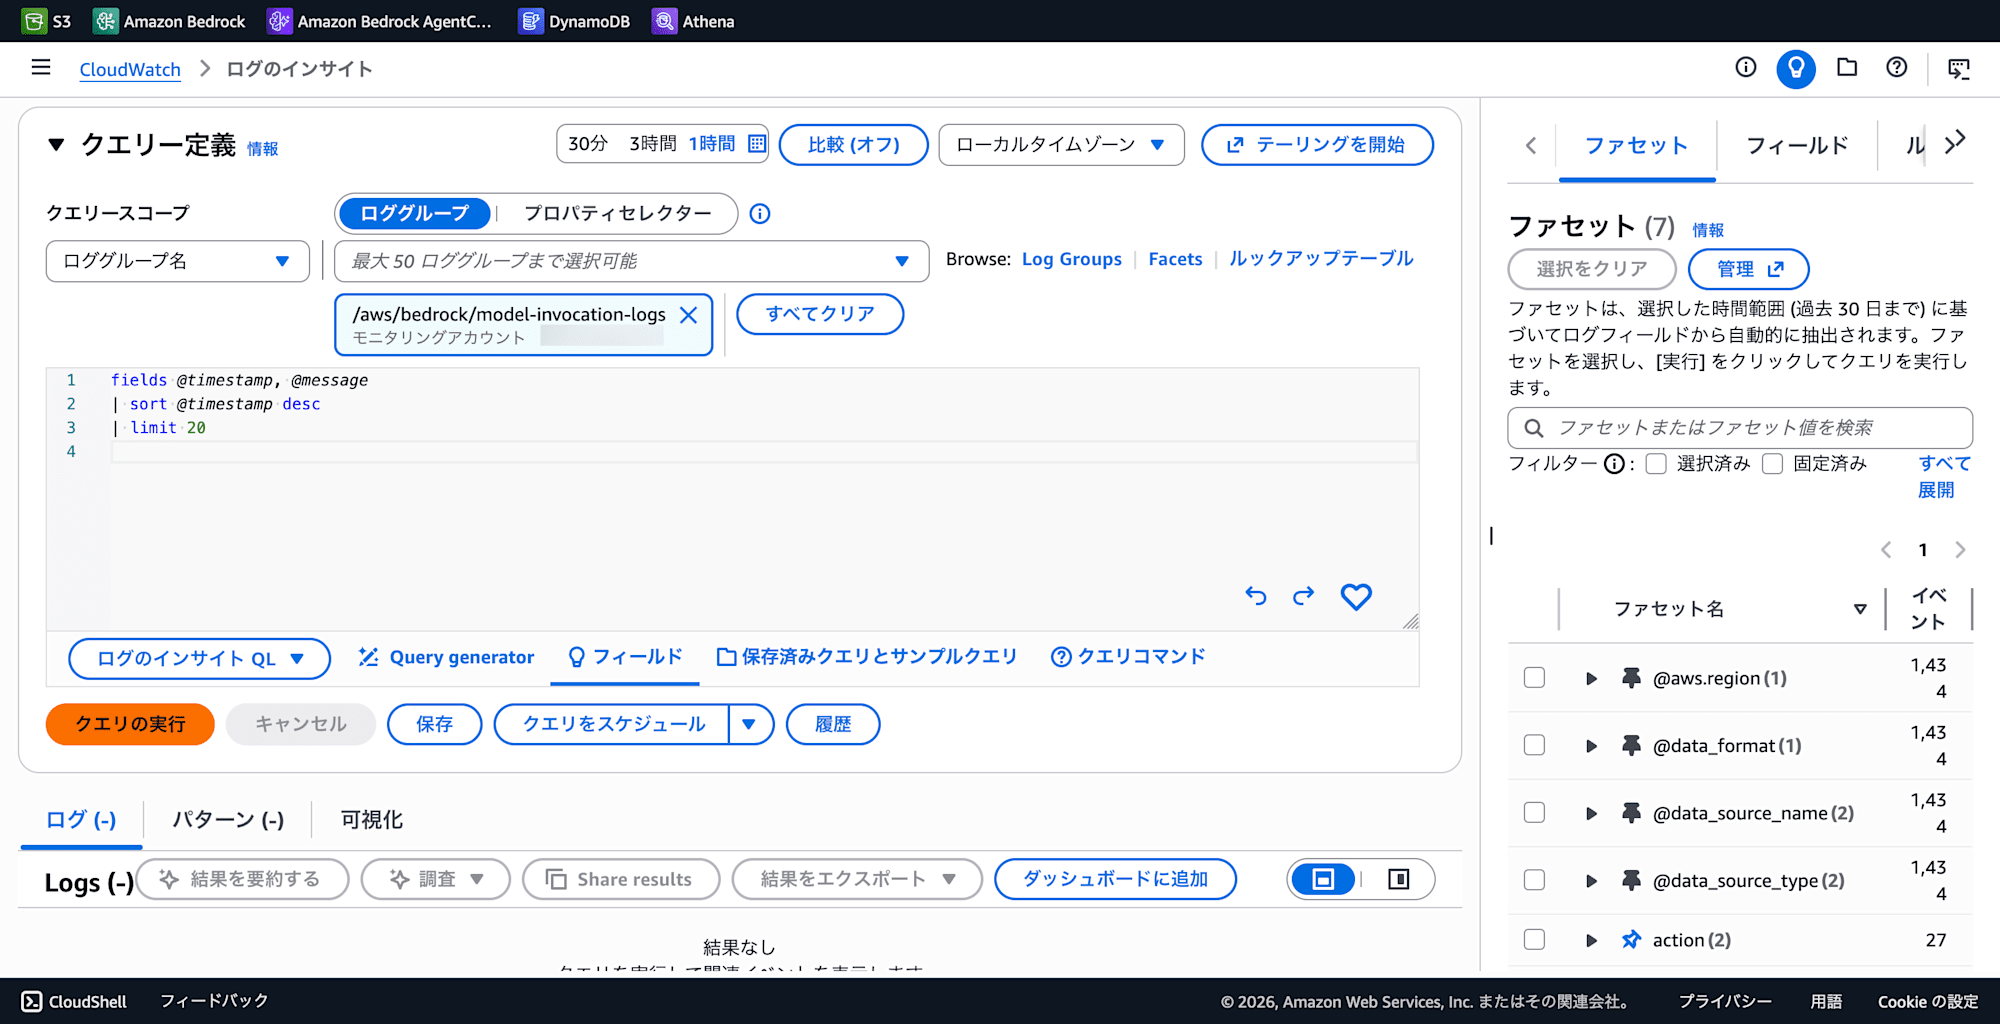This screenshot has width=2000, height=1024.
Task: Open the Athena shortcut
Action: [x=693, y=21]
